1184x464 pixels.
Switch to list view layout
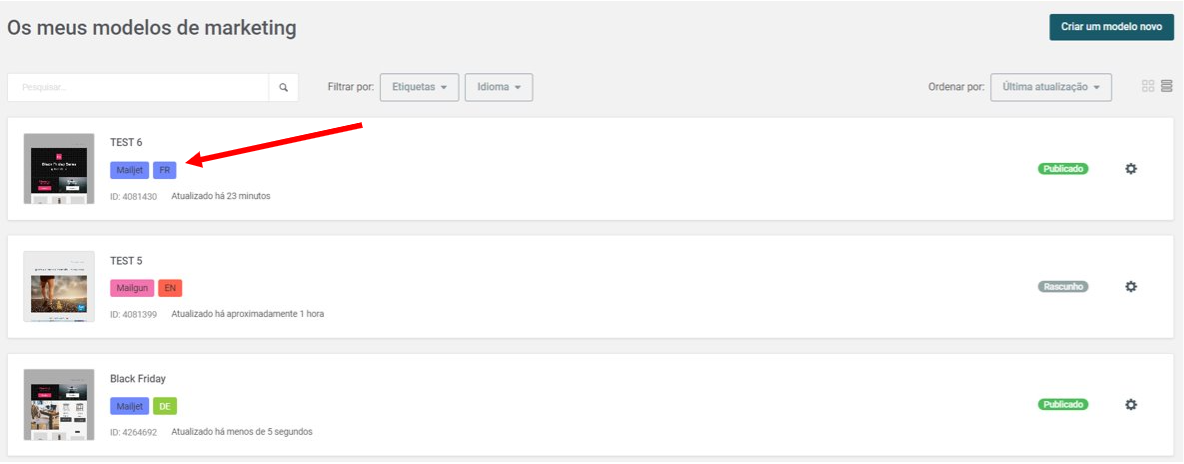pyautogui.click(x=1167, y=86)
